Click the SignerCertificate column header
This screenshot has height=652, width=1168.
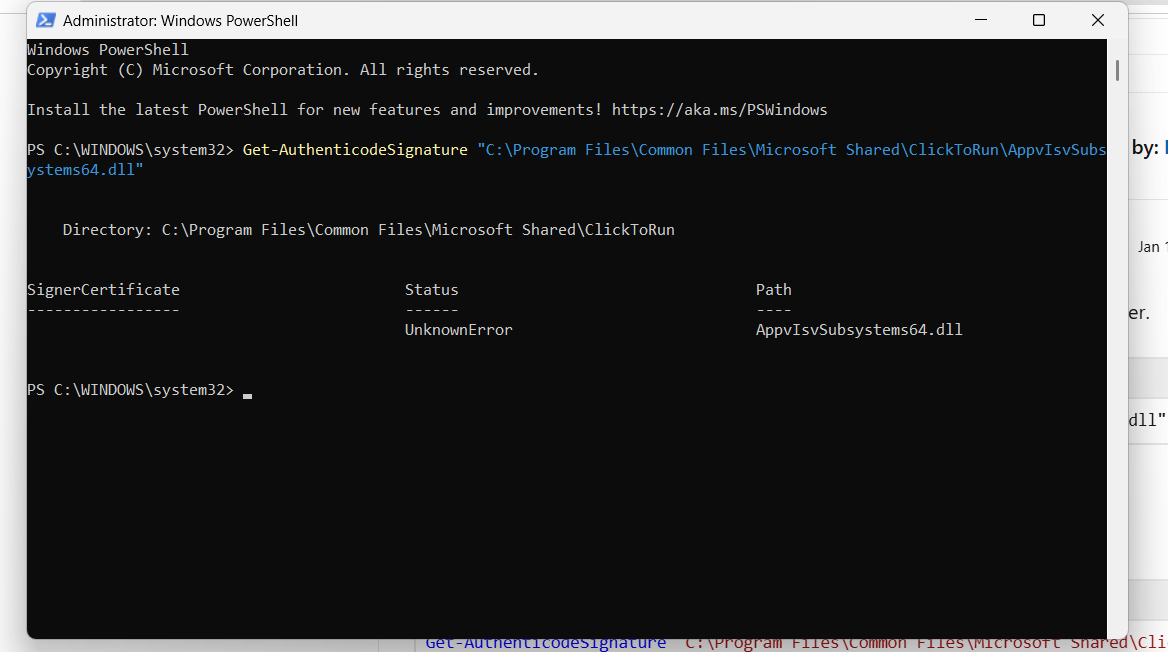tap(103, 289)
